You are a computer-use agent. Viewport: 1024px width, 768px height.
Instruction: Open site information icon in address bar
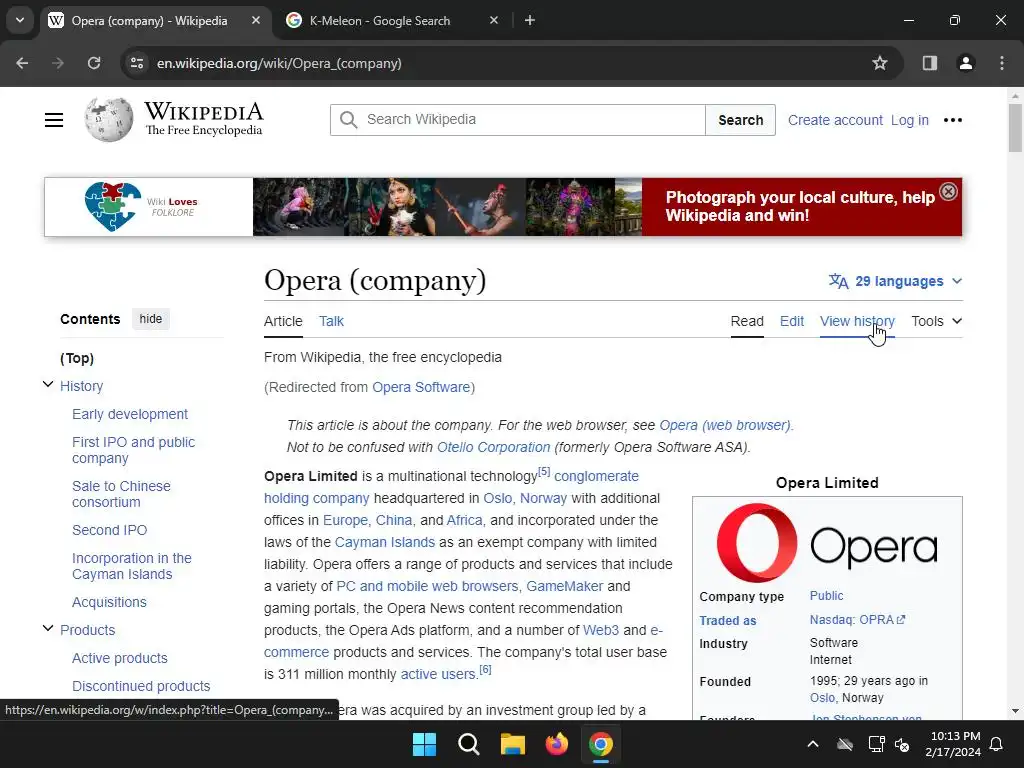137,63
